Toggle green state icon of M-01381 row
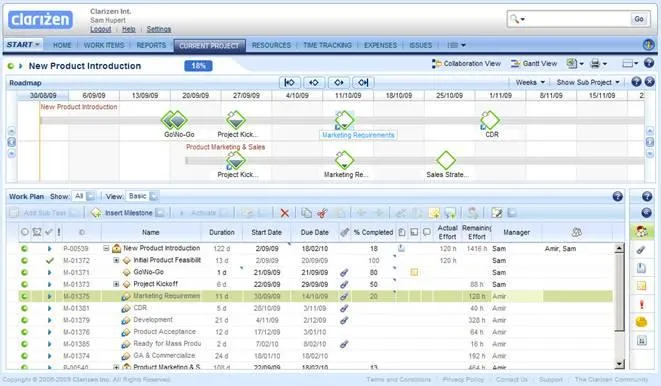The image size is (661, 386). tap(24, 308)
